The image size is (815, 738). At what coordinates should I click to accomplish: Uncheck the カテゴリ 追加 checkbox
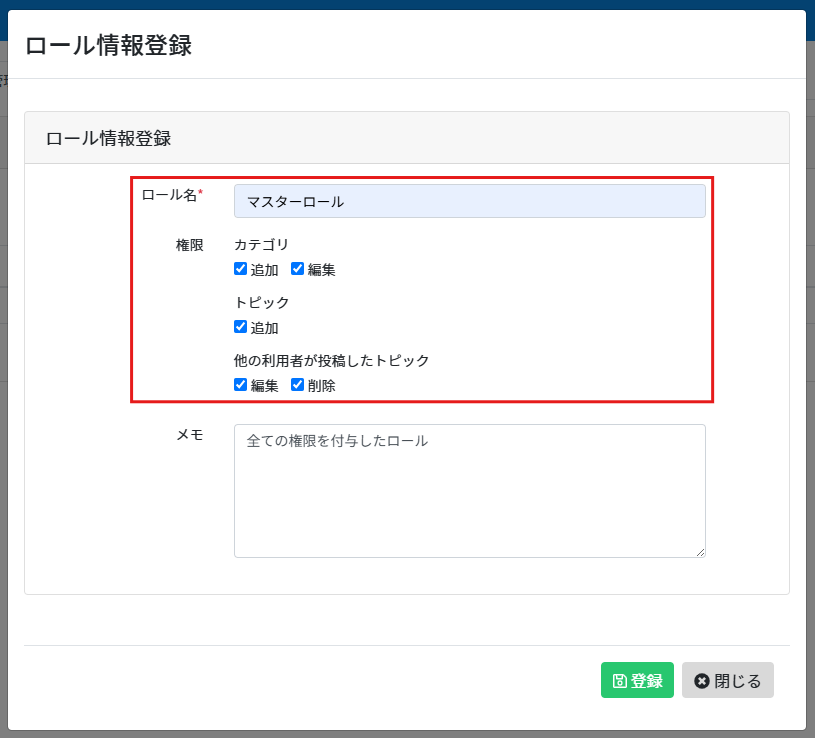pyautogui.click(x=240, y=269)
